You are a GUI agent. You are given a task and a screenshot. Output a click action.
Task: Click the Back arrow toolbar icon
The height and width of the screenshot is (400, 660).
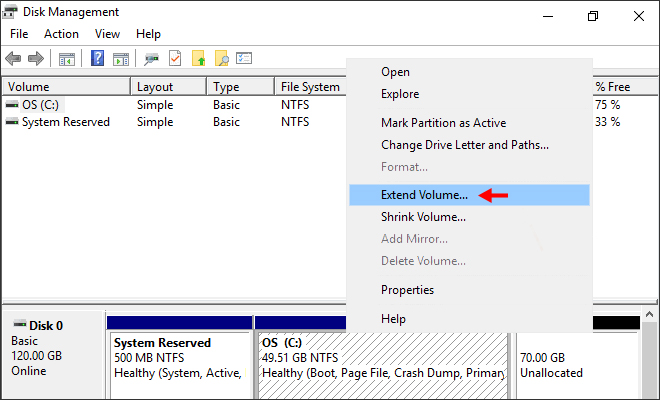[13, 58]
